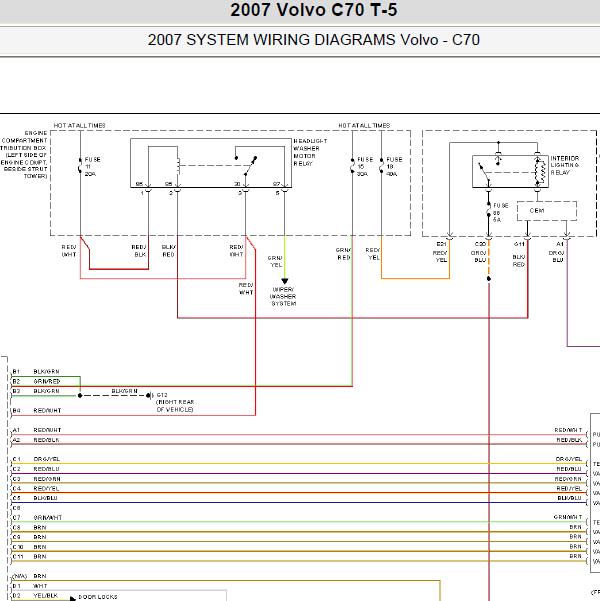The height and width of the screenshot is (601, 600).
Task: Click the 'WIPER/WASHER SYSTEM' reference label
Action: 283,296
